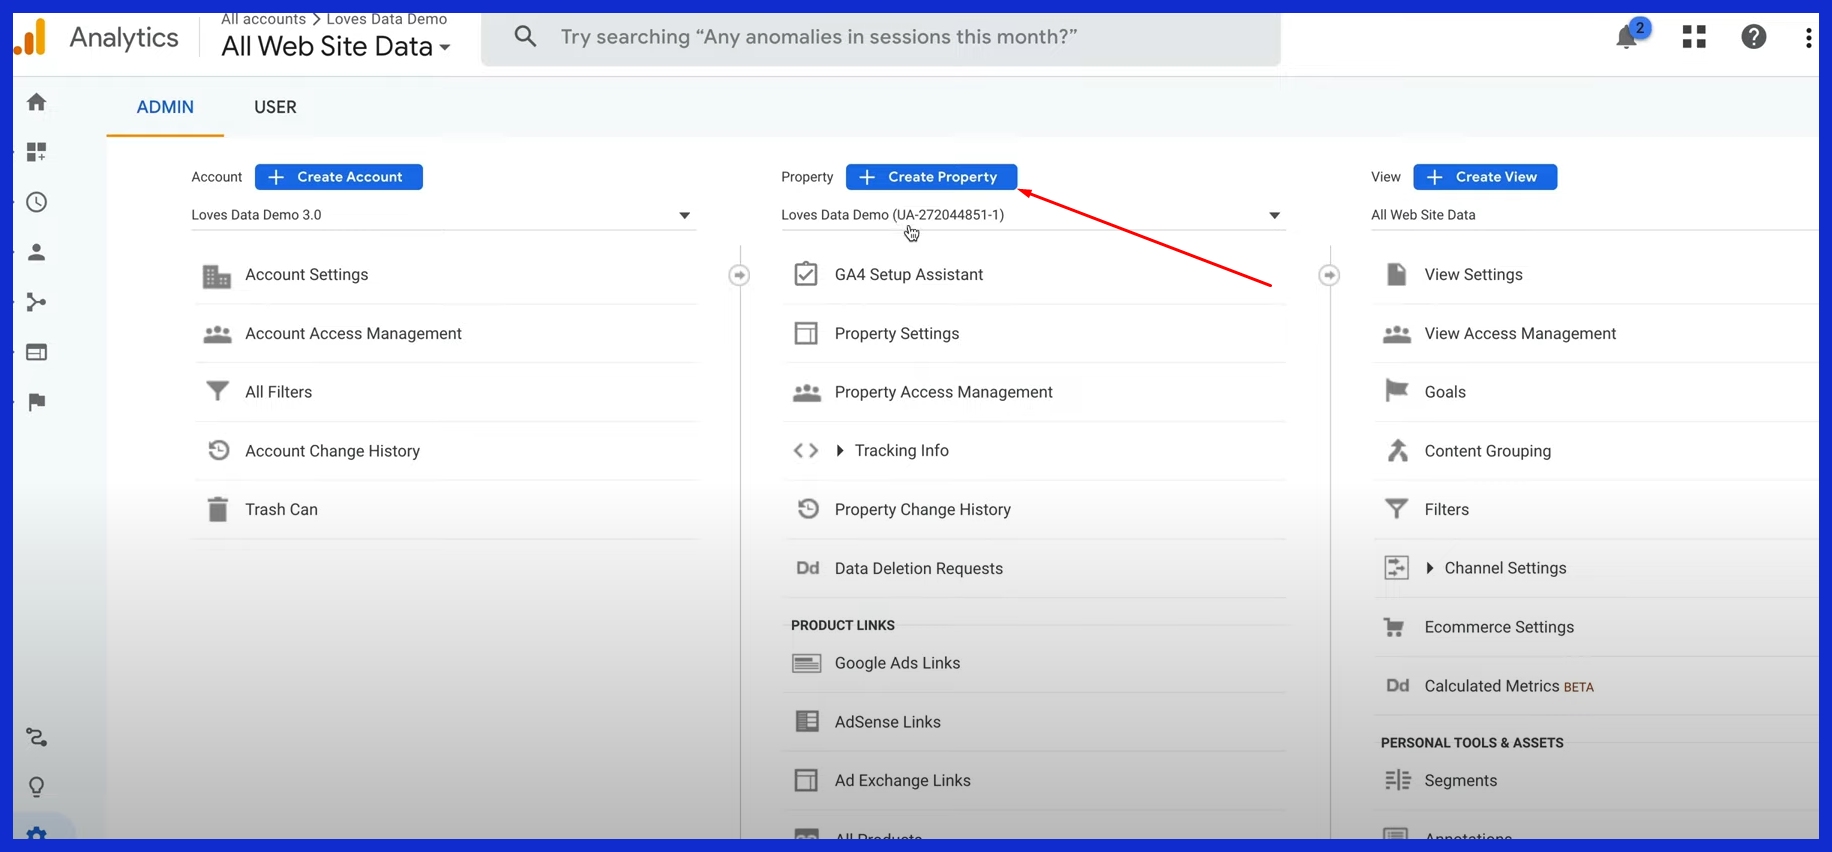Open the View dropdown All Web Site Data

(1595, 215)
